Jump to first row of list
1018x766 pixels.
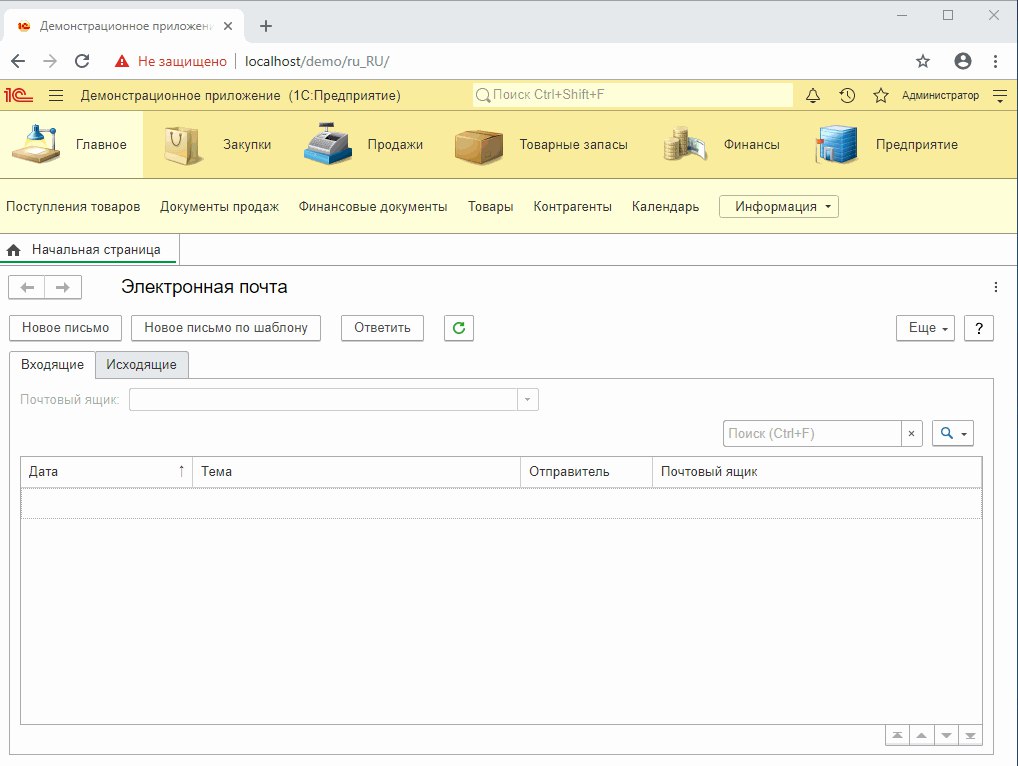[x=897, y=735]
